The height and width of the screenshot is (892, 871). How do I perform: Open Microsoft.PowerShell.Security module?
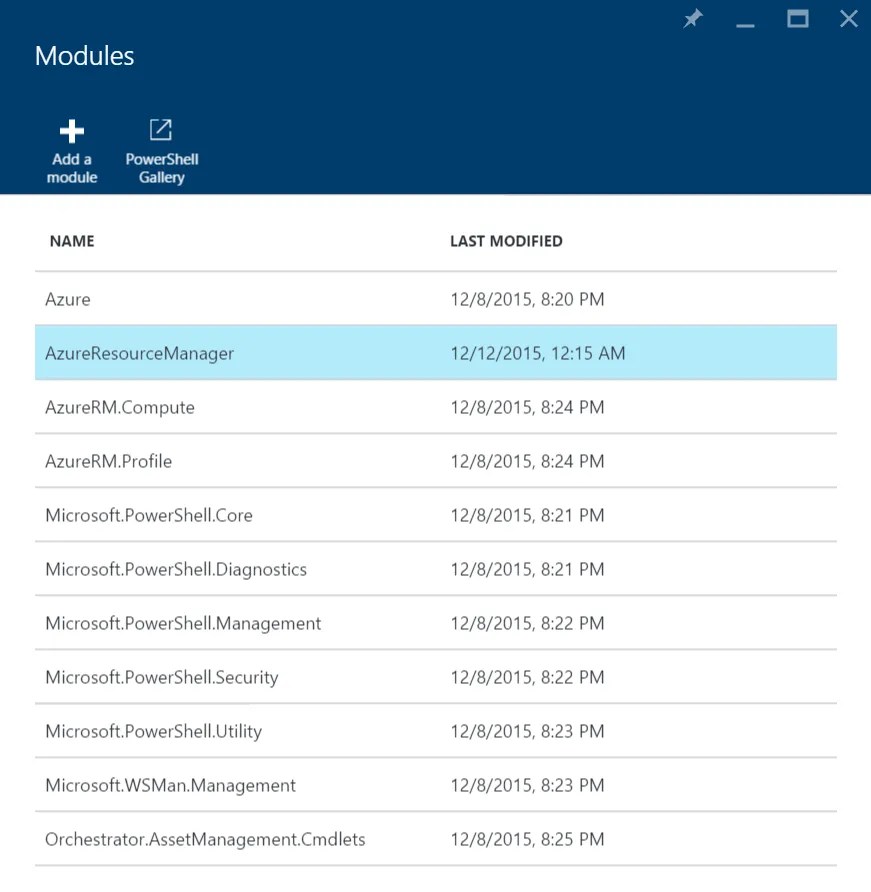tap(436, 677)
